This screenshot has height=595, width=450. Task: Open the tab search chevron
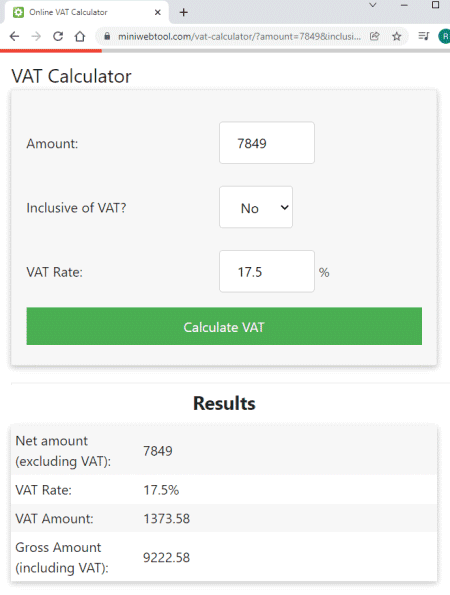point(373,5)
